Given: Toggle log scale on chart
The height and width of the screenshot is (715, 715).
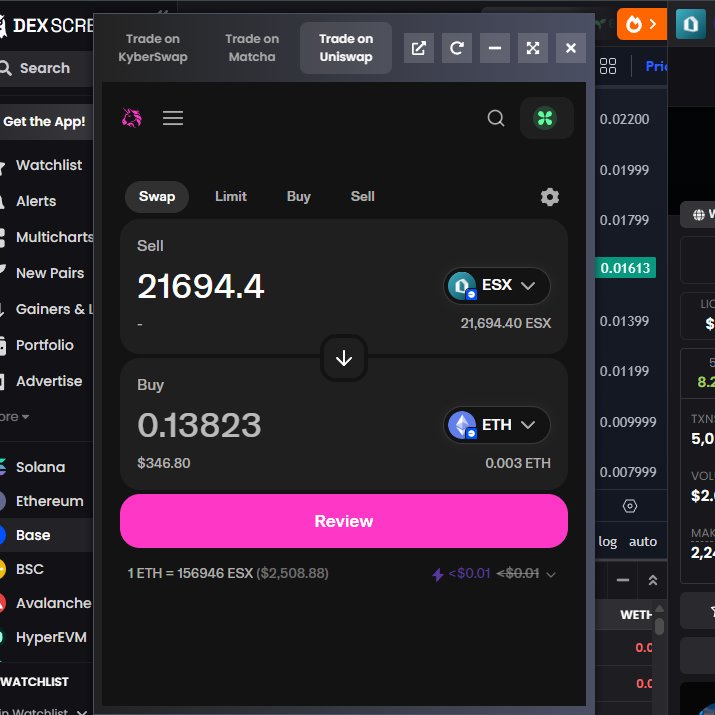Looking at the screenshot, I should [607, 541].
